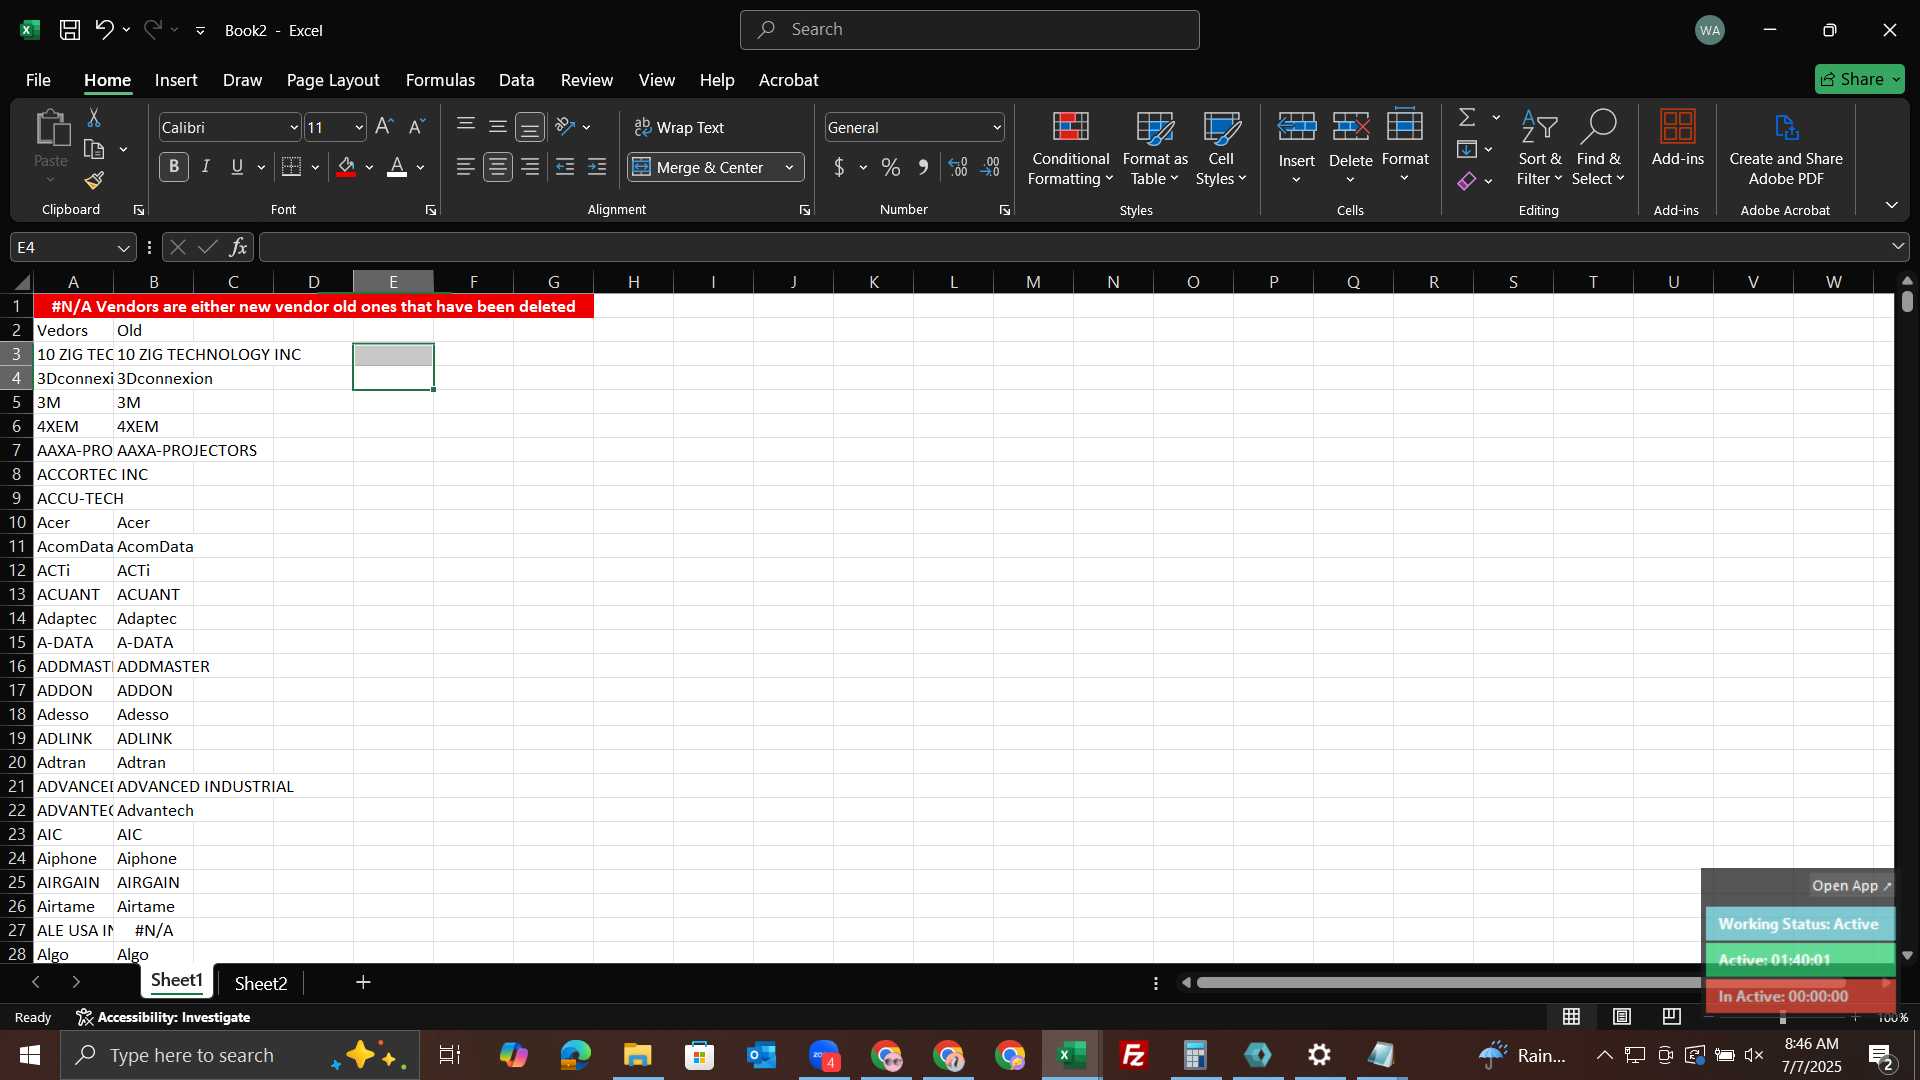
Task: Collapse the ribbon with chevron
Action: point(1891,205)
